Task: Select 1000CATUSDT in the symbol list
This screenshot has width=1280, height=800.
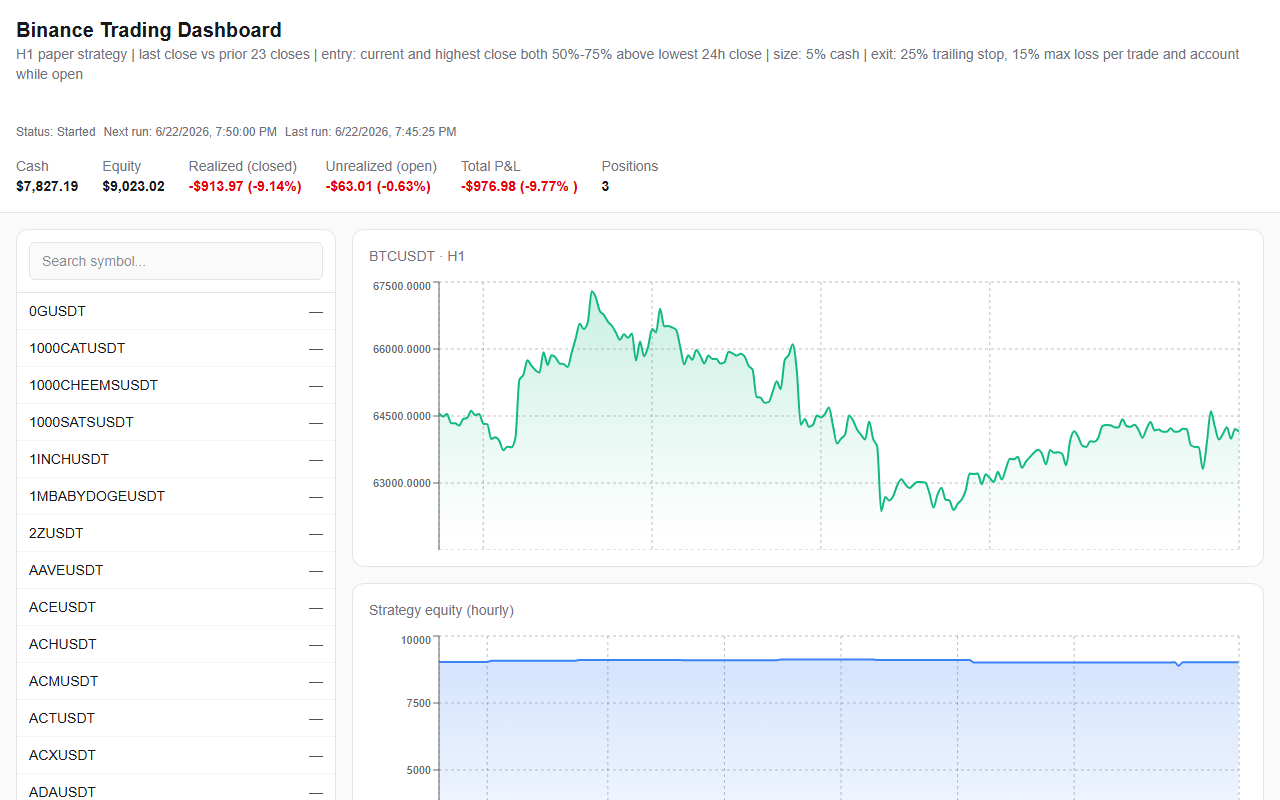Action: click(x=176, y=349)
